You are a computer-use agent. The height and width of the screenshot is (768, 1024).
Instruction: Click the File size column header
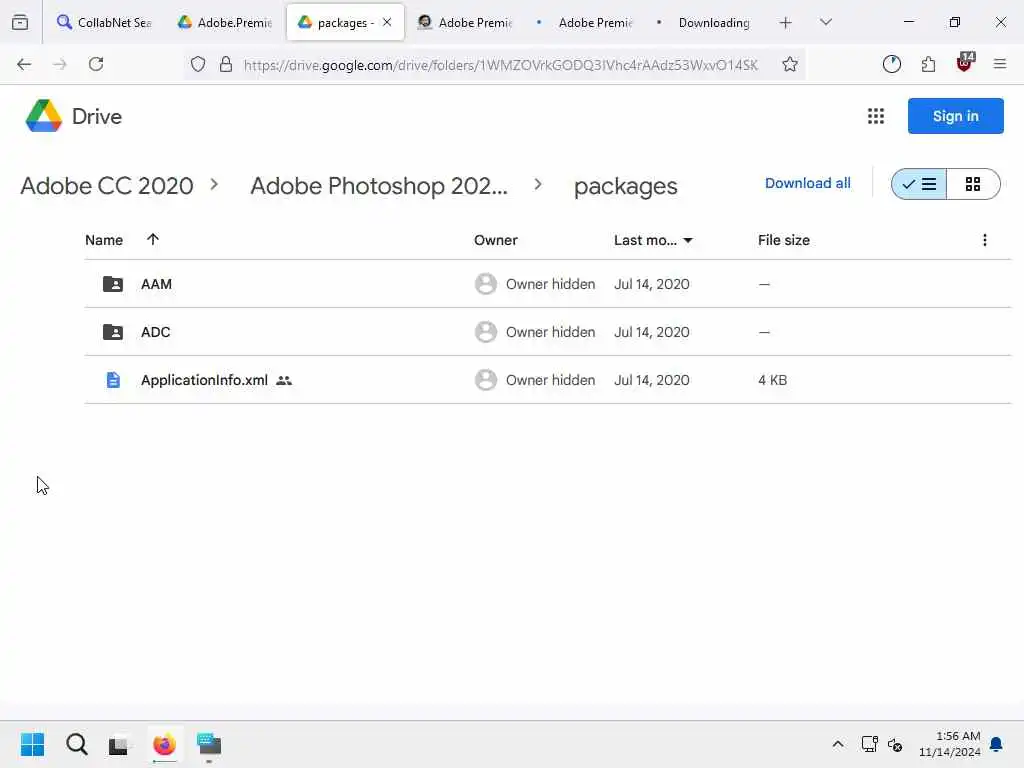(x=784, y=240)
